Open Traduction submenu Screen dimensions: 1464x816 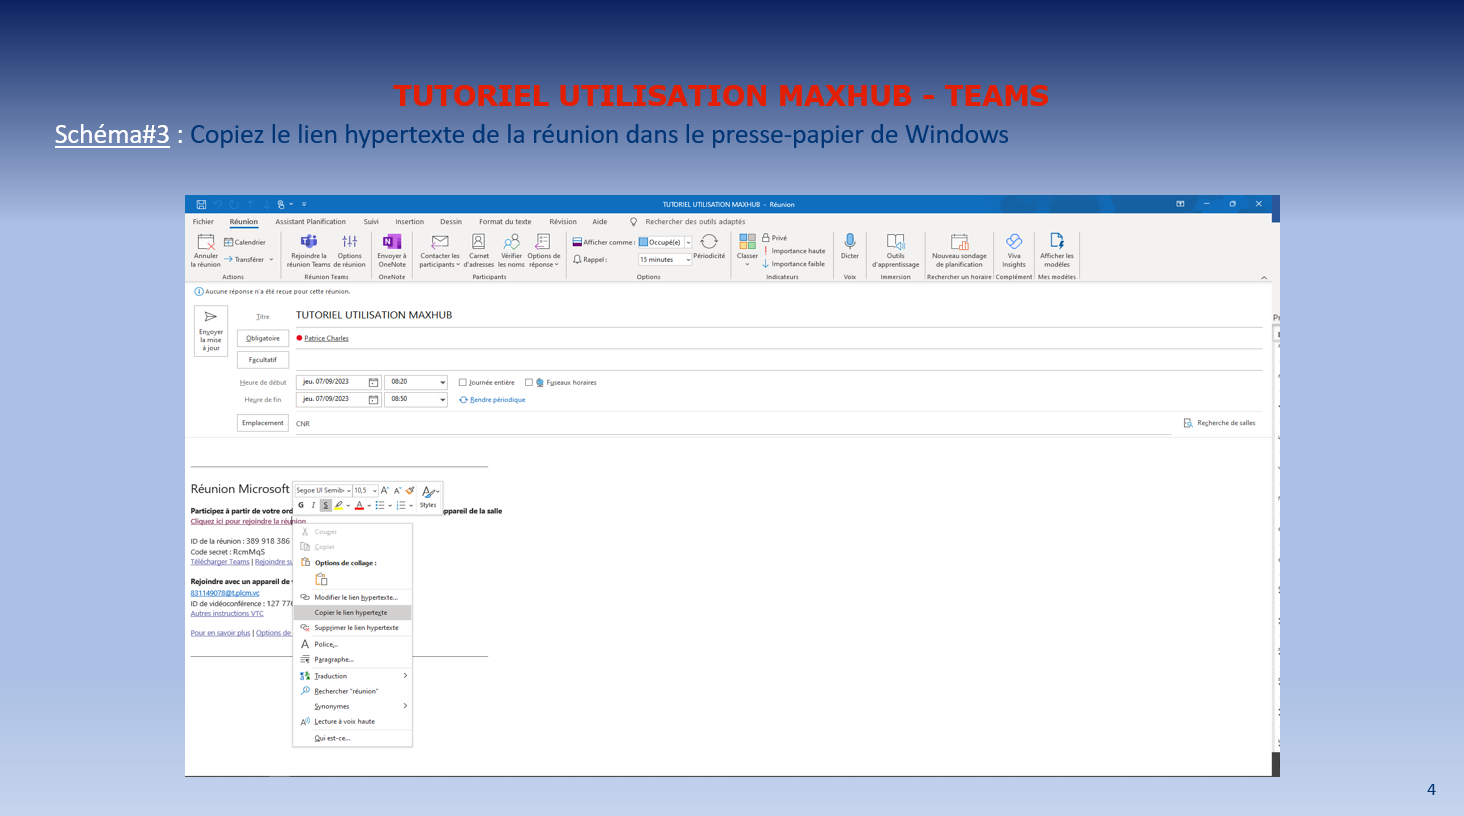[352, 676]
